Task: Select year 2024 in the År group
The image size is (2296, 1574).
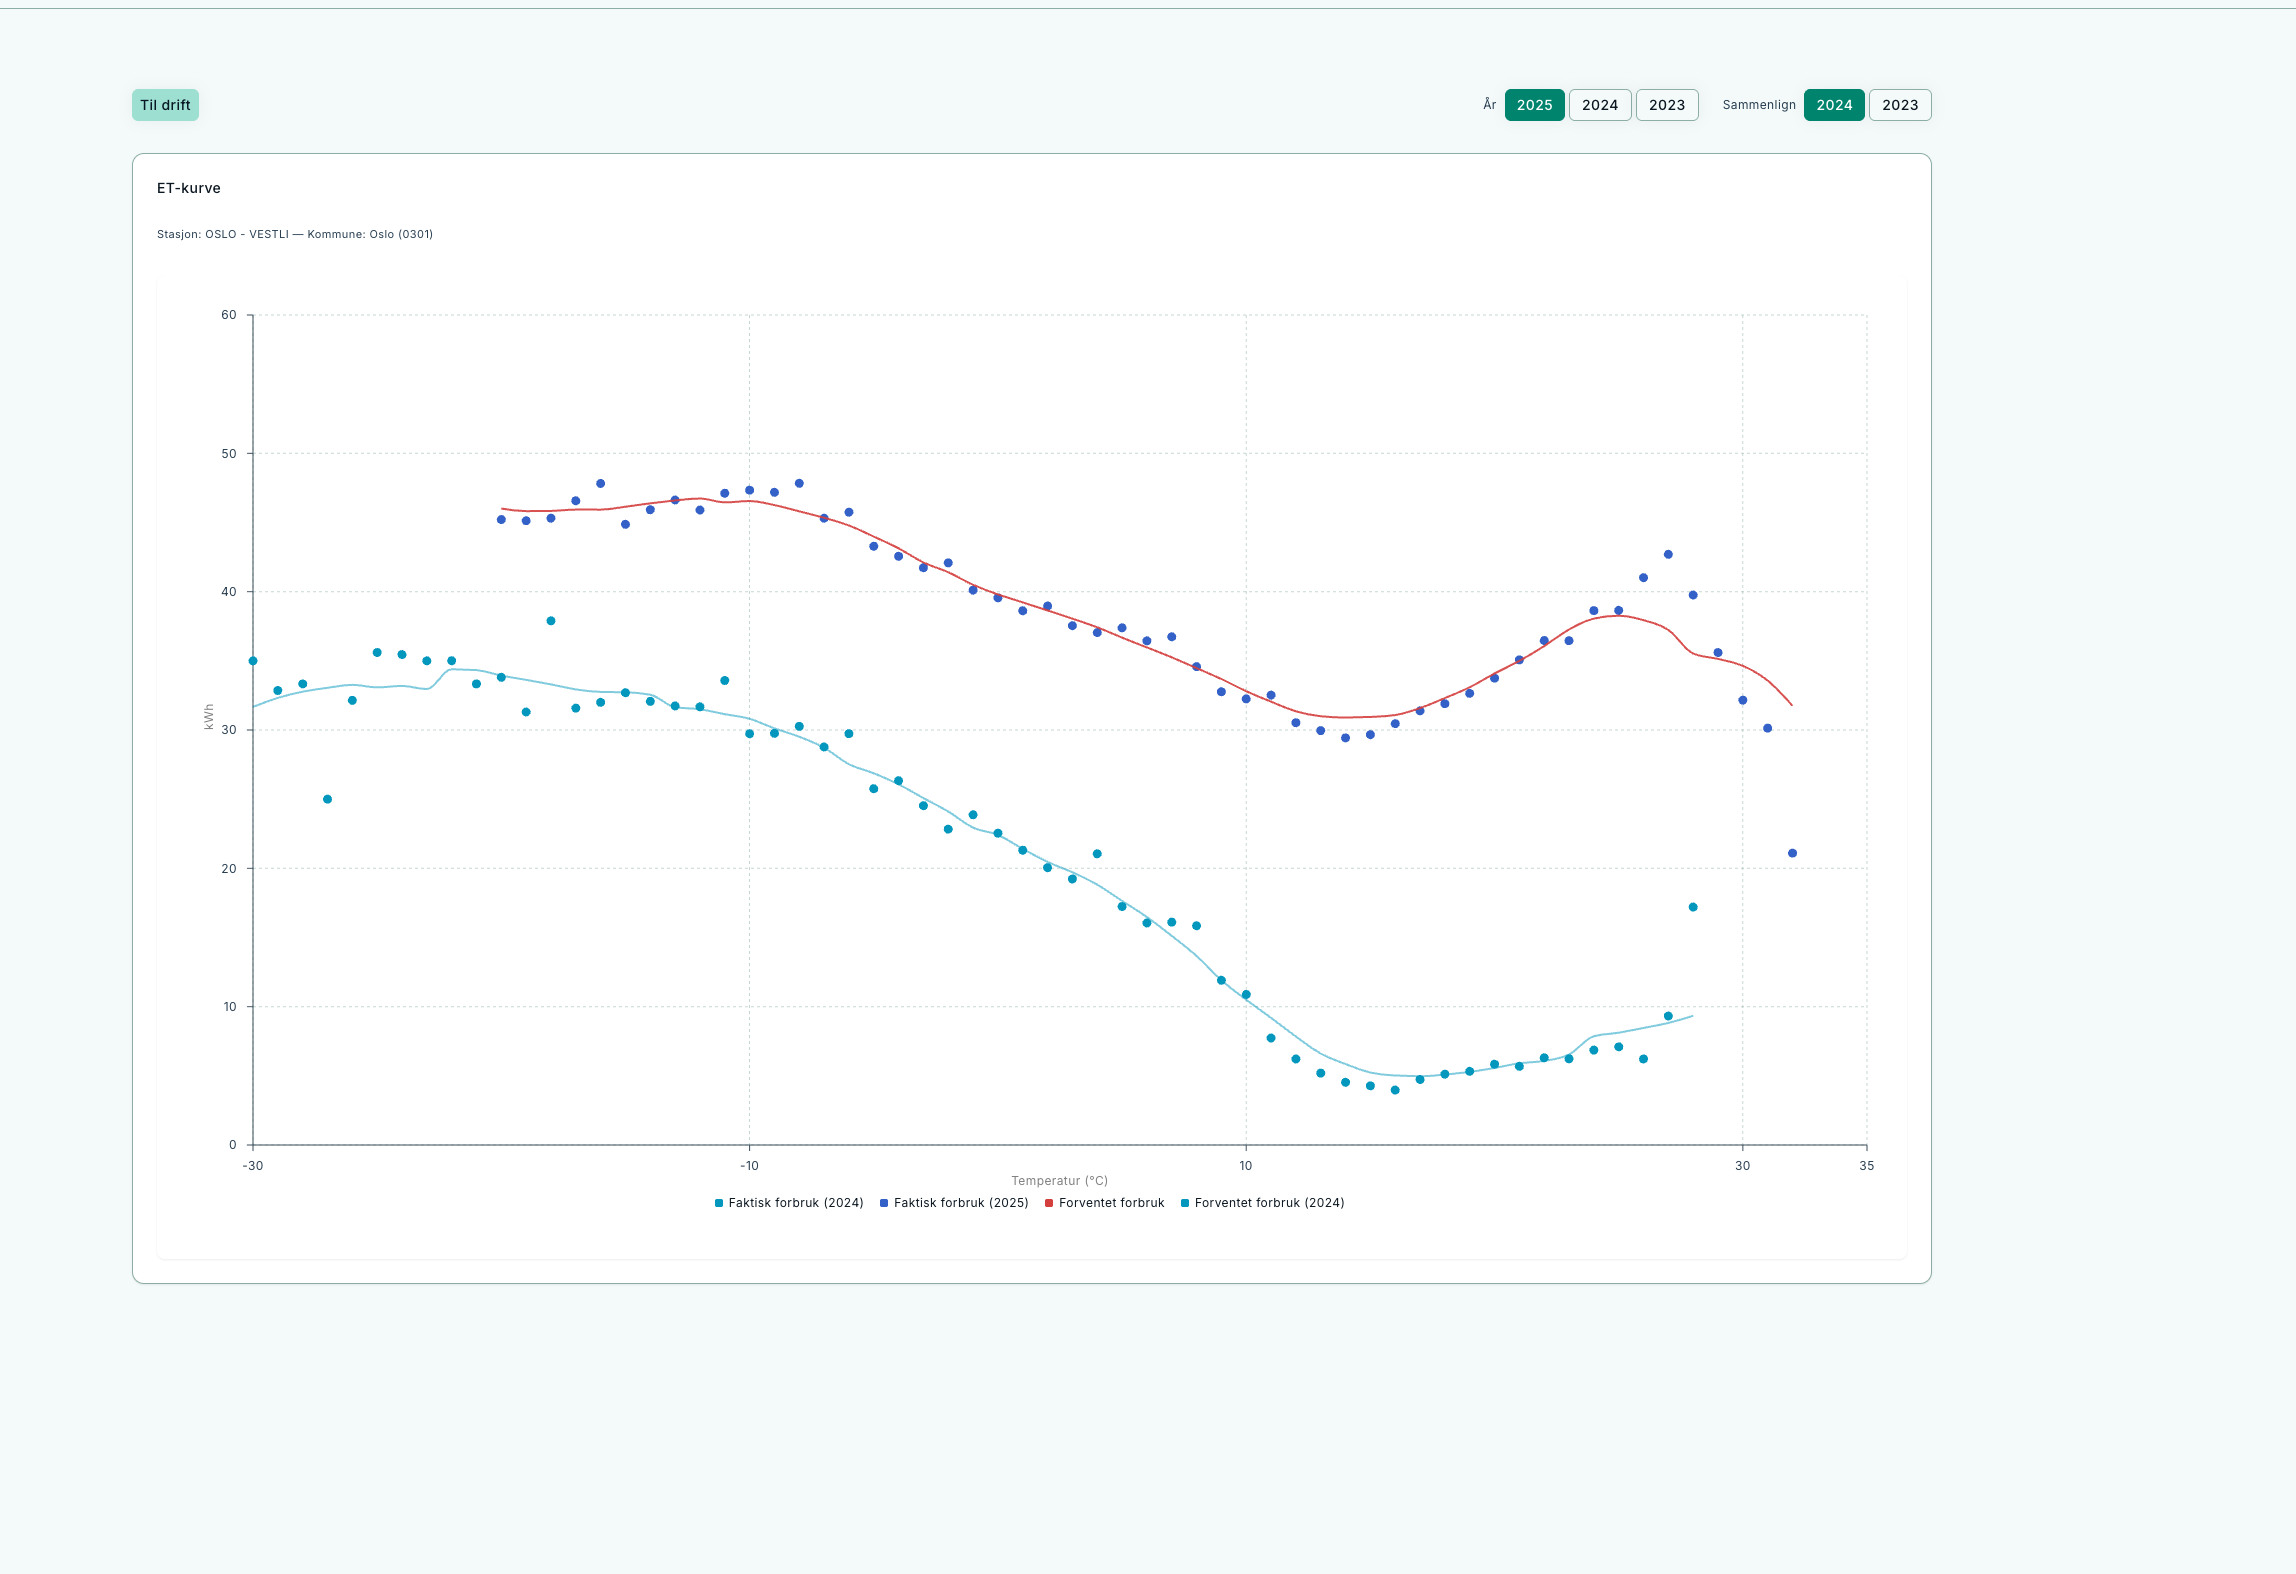Action: (x=1600, y=105)
